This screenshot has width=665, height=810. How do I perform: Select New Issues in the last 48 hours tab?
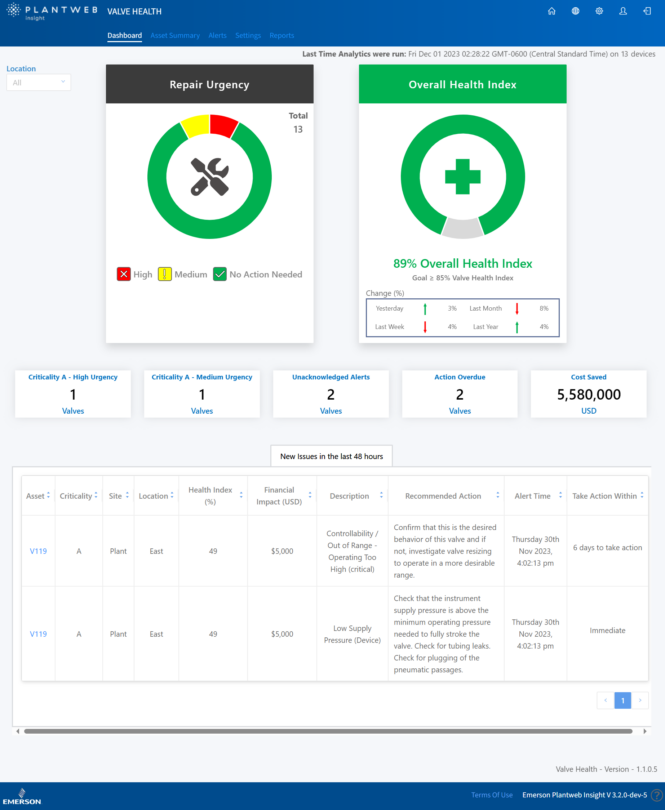click(x=331, y=456)
